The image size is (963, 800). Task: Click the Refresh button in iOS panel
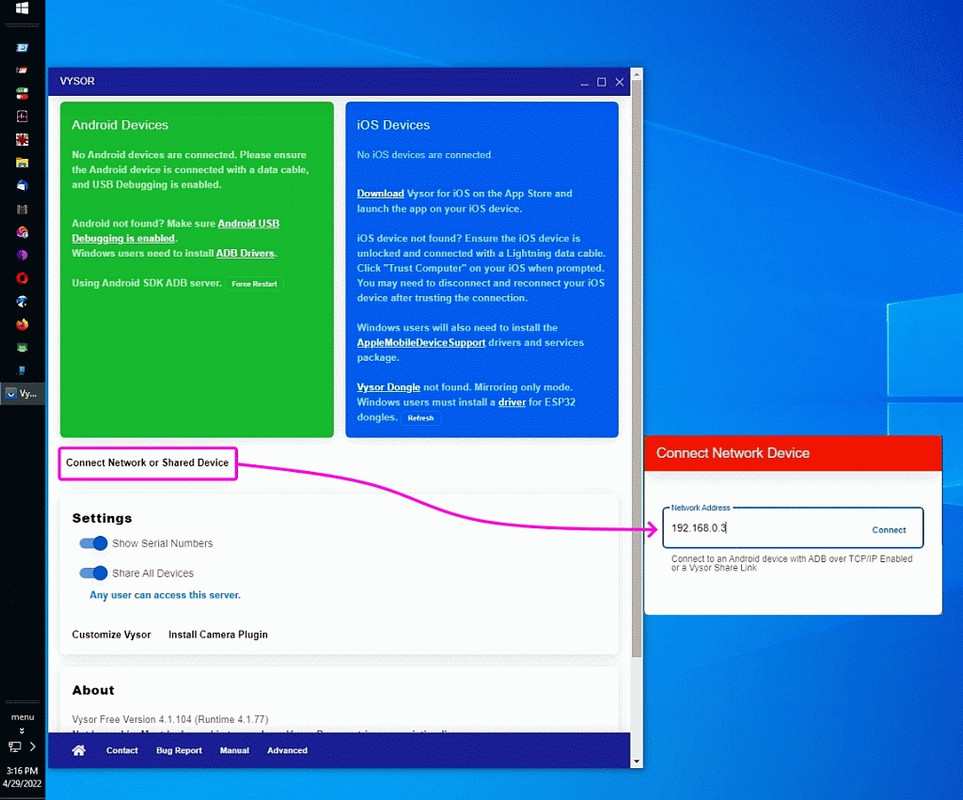[x=421, y=418]
